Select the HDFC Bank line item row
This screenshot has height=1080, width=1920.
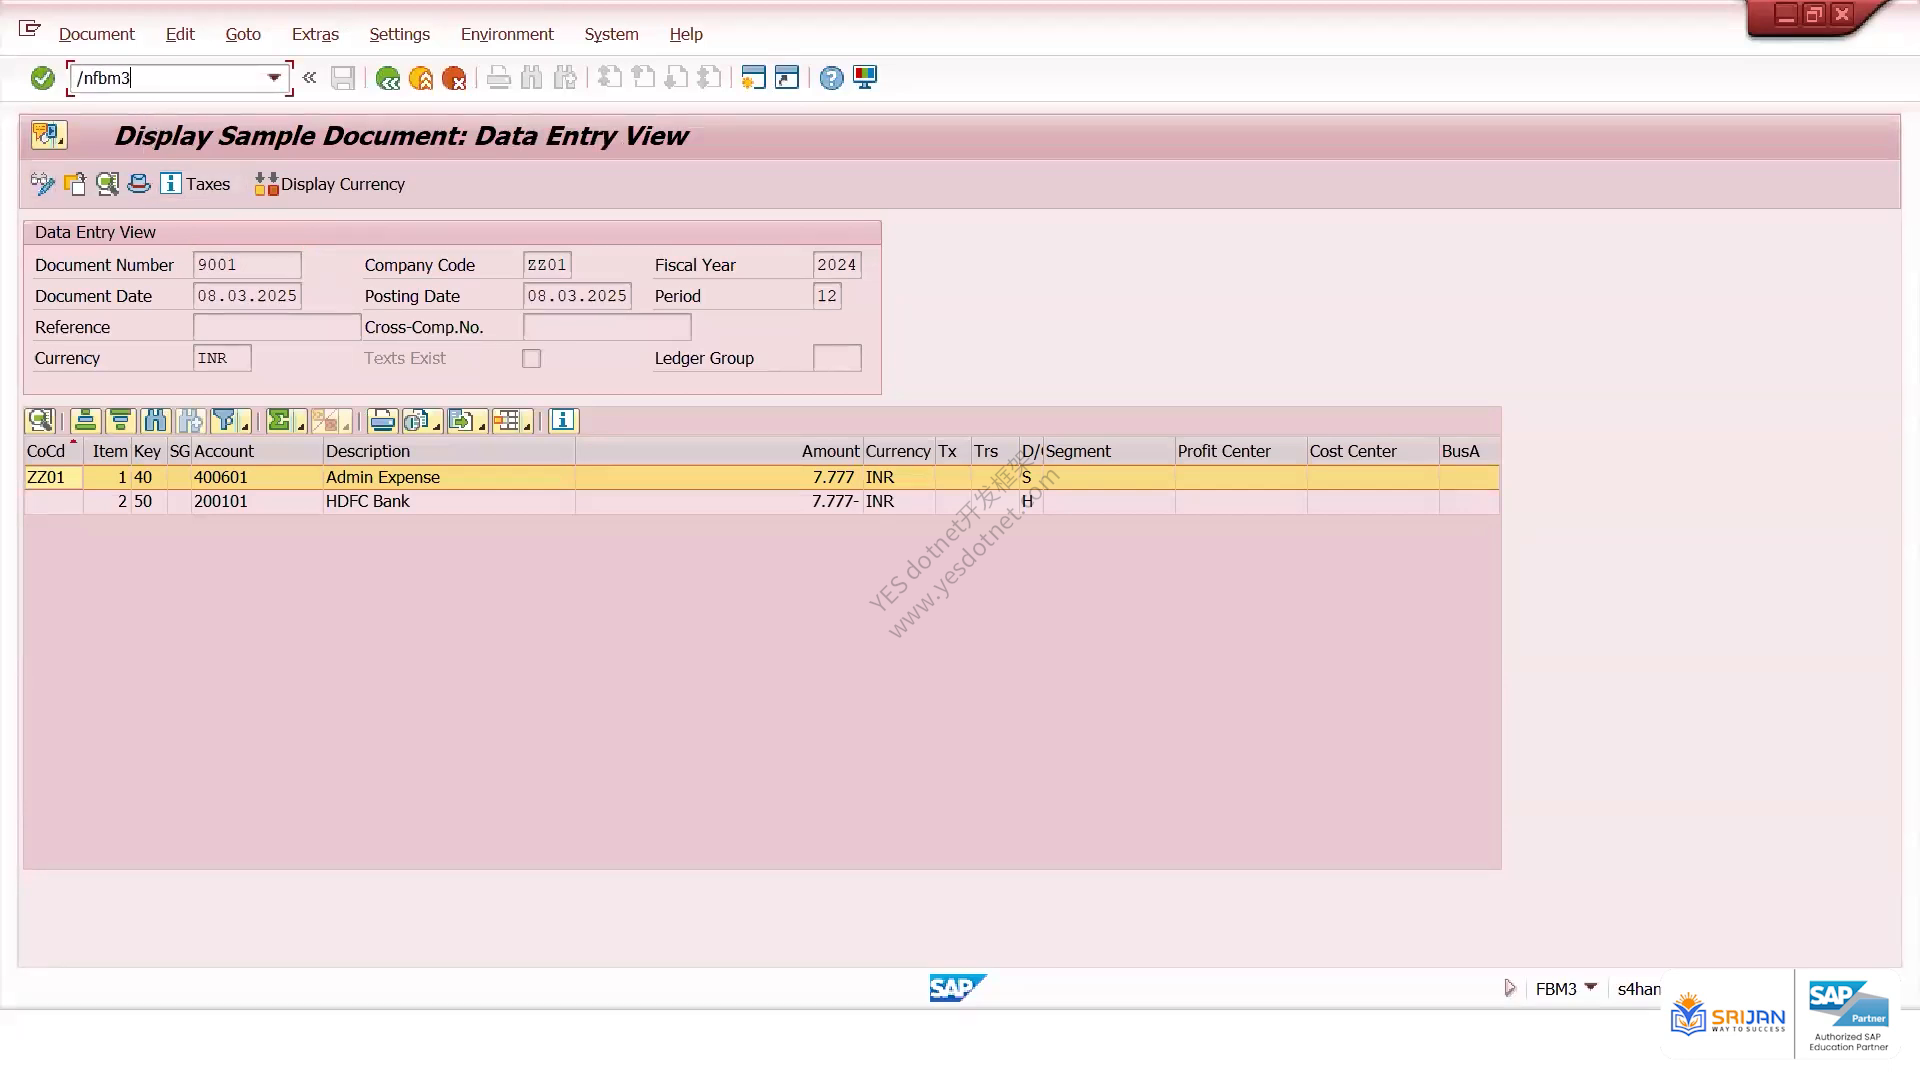[x=761, y=502]
